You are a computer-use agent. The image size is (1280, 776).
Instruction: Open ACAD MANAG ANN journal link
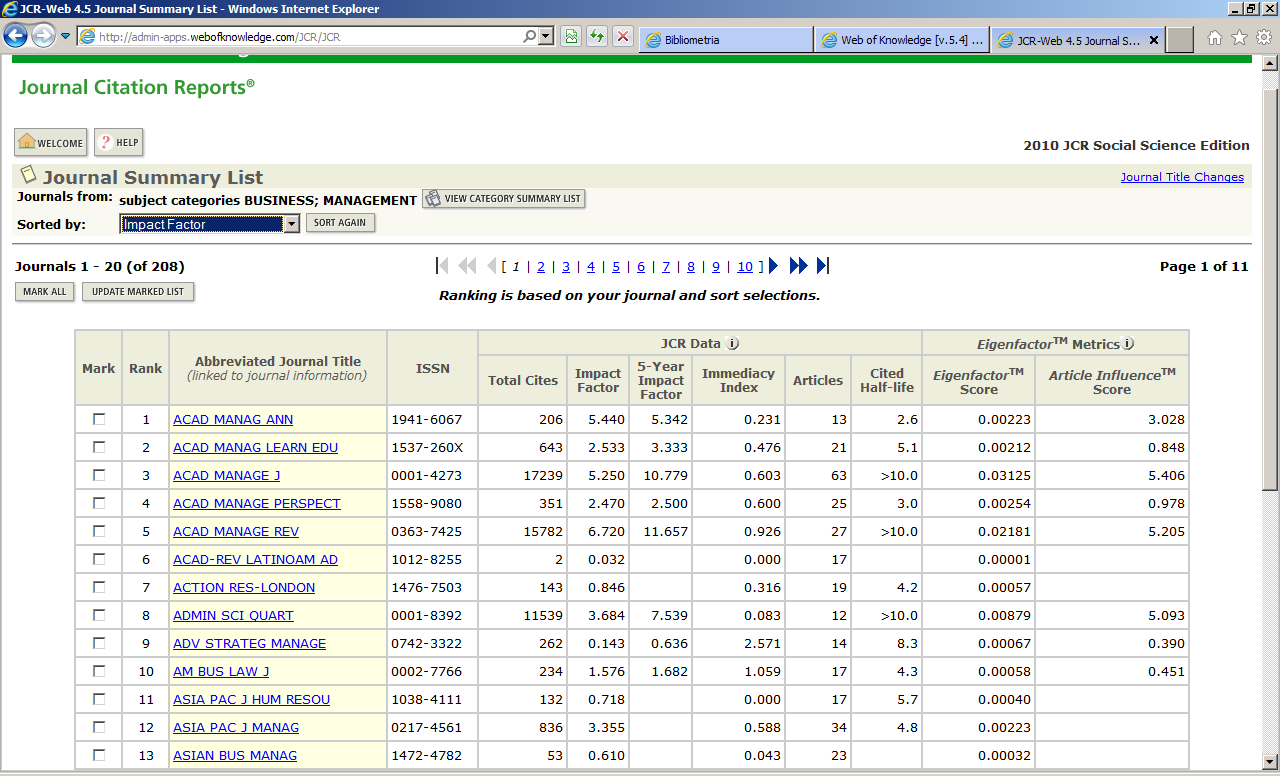coord(233,420)
